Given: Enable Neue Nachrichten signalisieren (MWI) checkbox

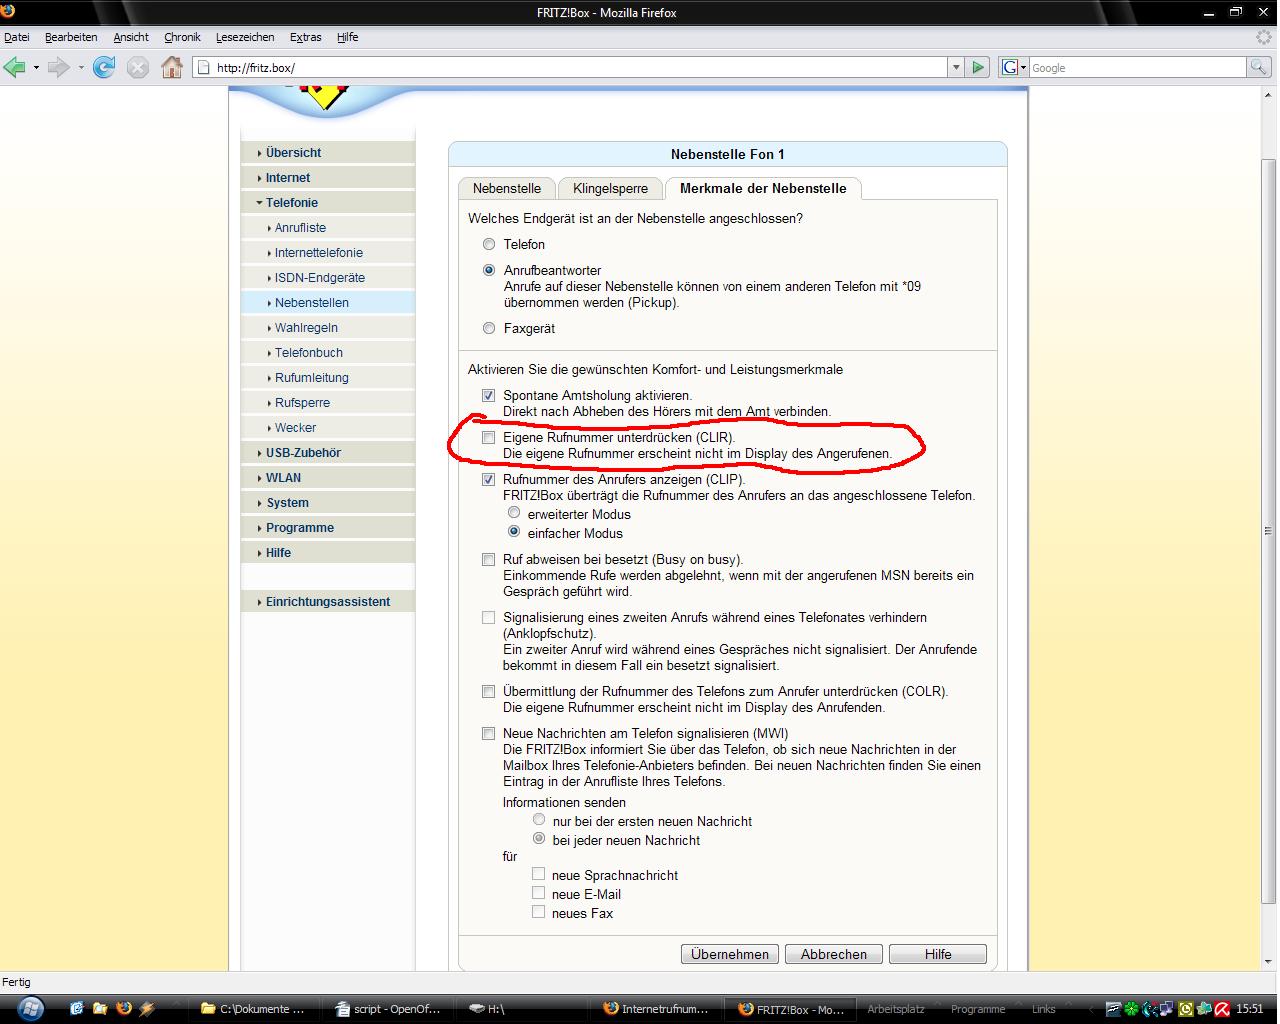Looking at the screenshot, I should point(488,734).
